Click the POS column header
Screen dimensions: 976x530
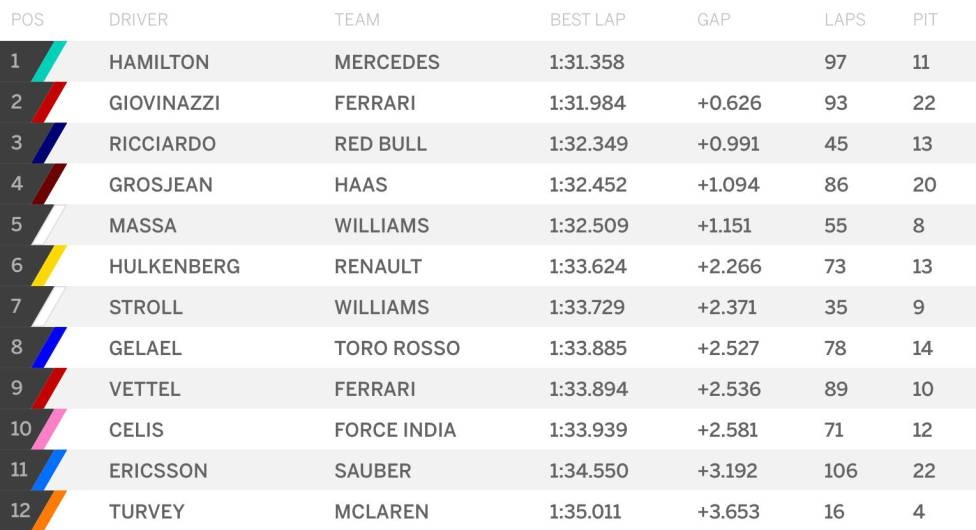click(x=27, y=20)
